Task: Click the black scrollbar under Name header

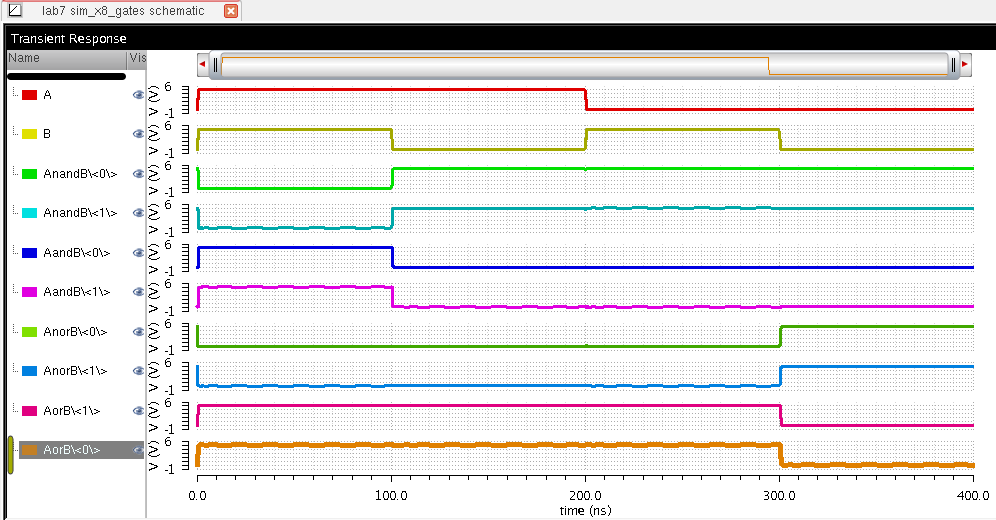Action: (x=67, y=76)
